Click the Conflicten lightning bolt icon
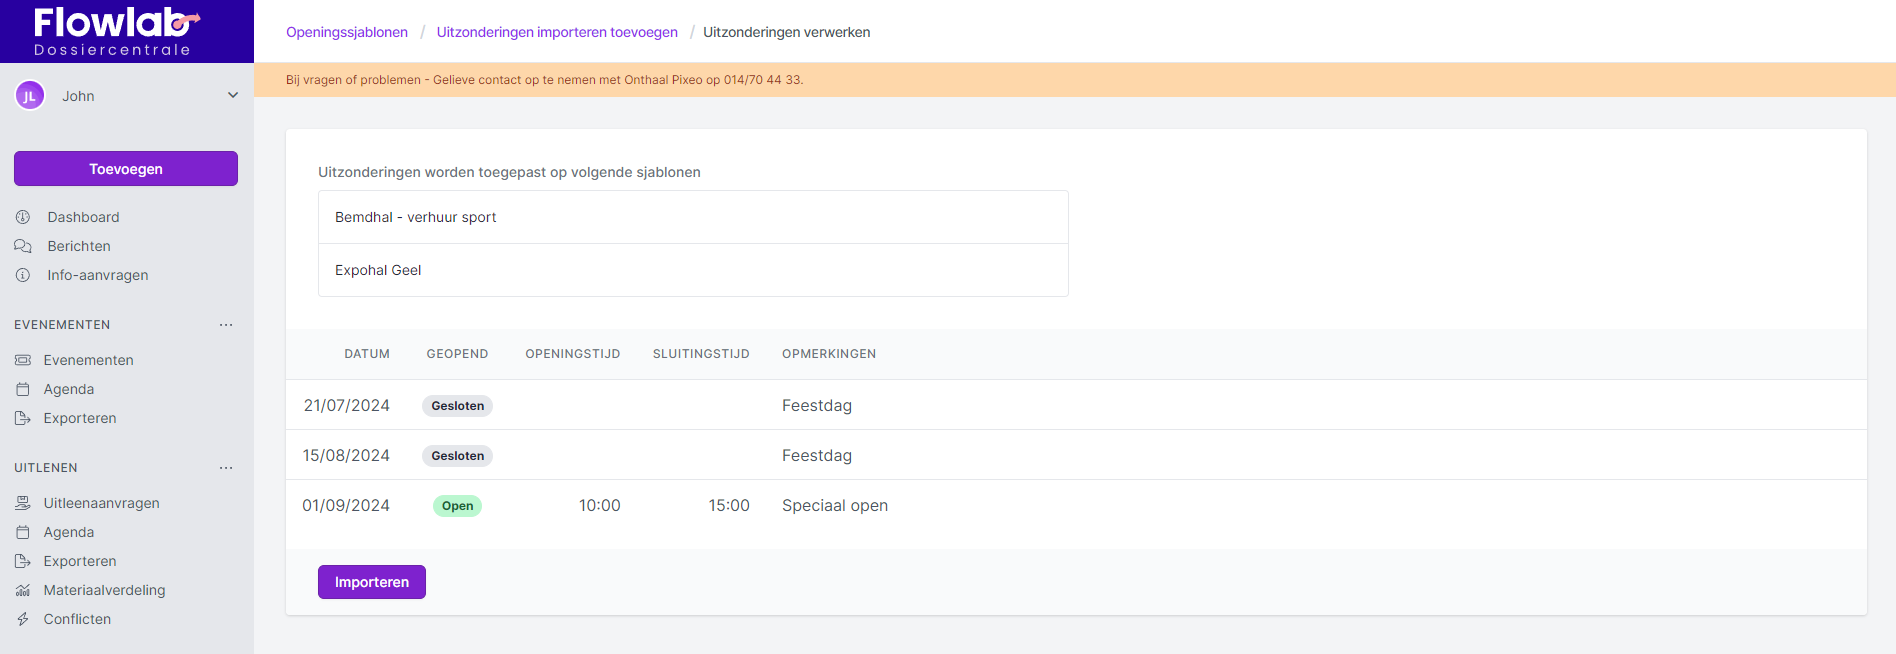1896x654 pixels. 23,619
